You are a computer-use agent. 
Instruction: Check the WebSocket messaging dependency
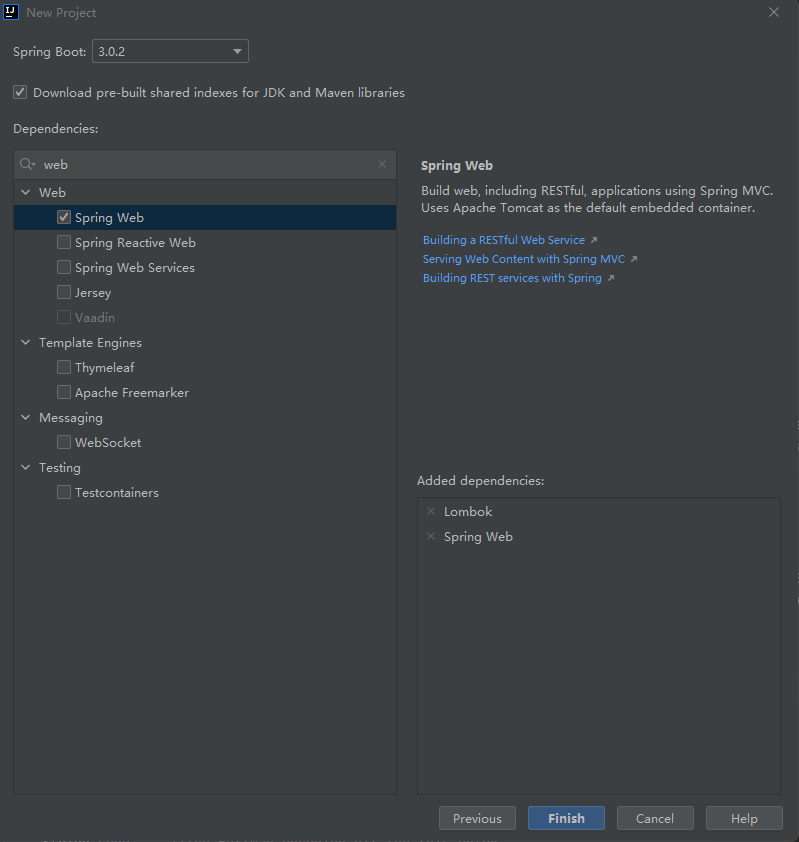[x=64, y=442]
